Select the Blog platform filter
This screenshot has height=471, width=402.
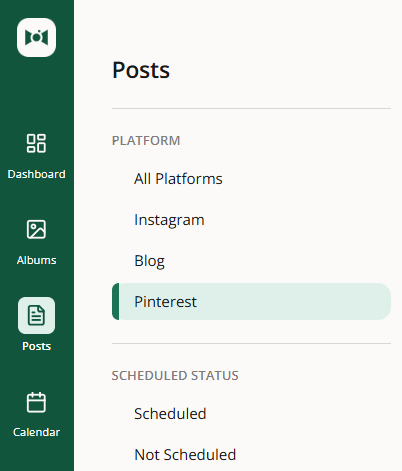click(251, 261)
